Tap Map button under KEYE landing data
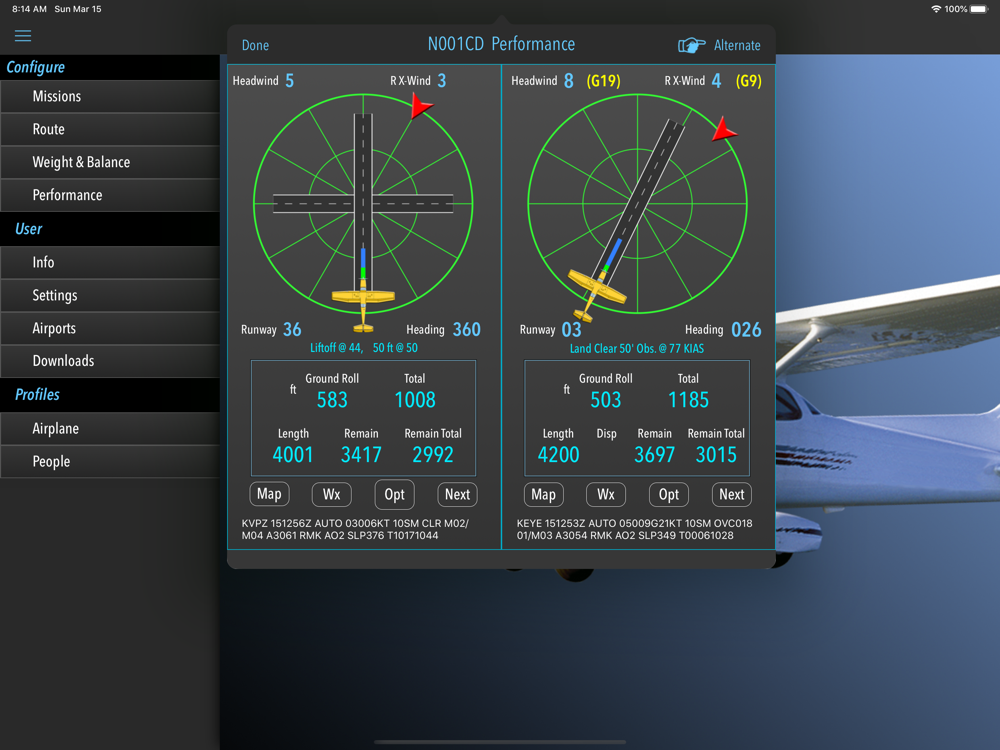This screenshot has width=1000, height=750. pos(543,494)
